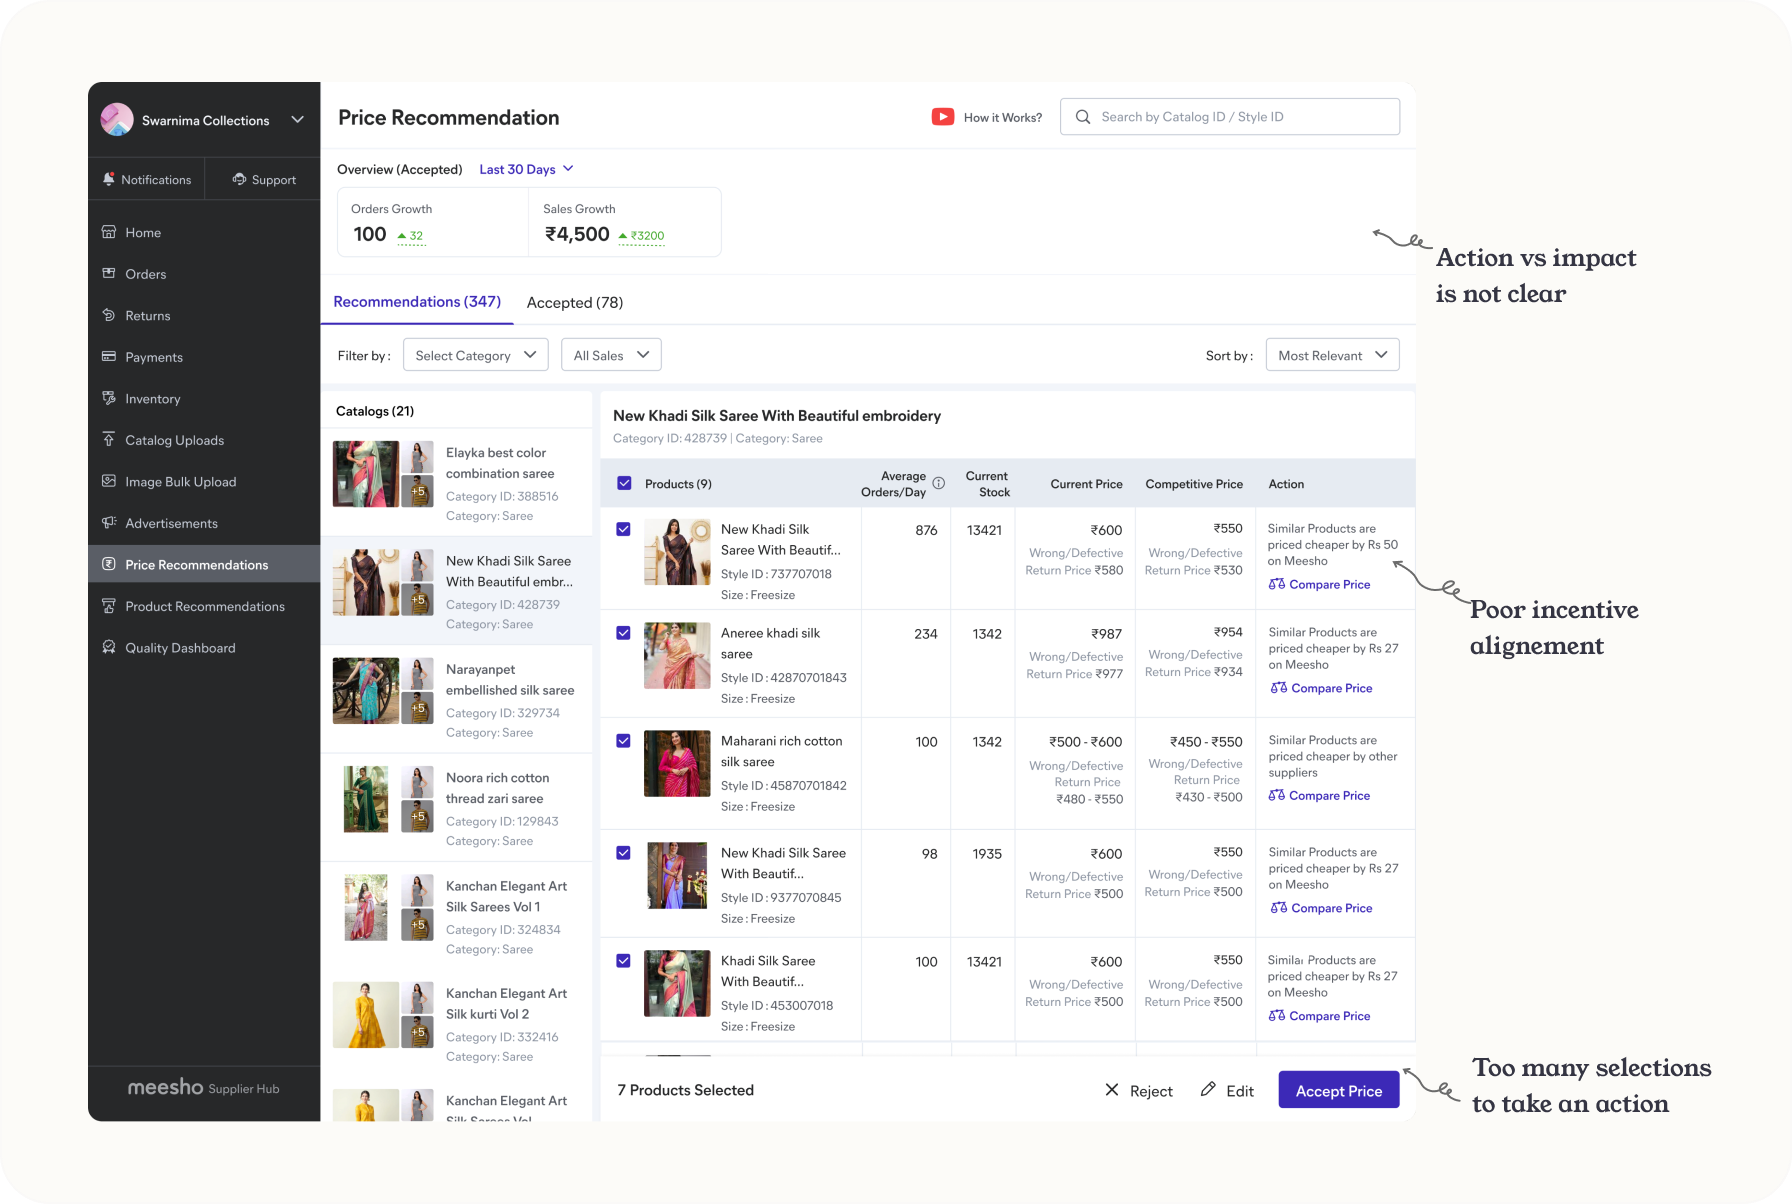
Task: Uncheck Khadi Silk Saree 453007018 checkbox
Action: [x=623, y=961]
